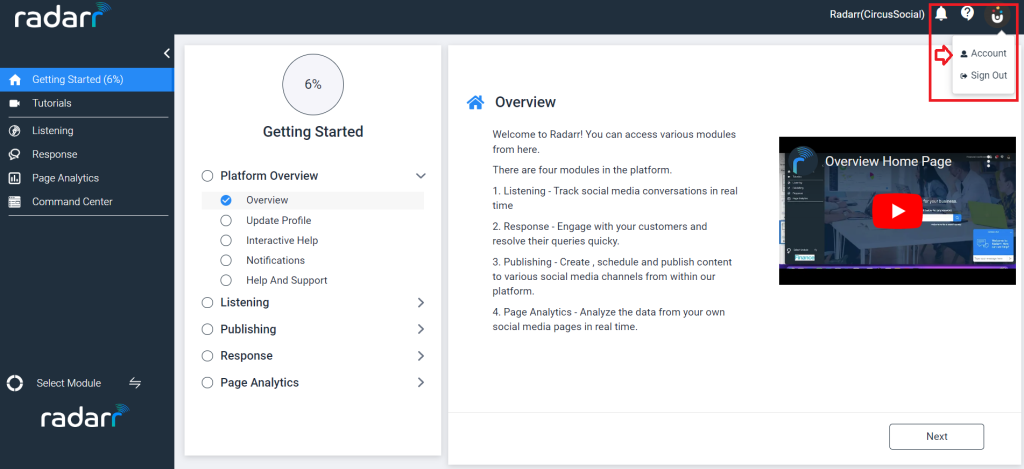Screen dimensions: 1024x469
Task: Click the person icon next to Account
Action: click(963, 54)
